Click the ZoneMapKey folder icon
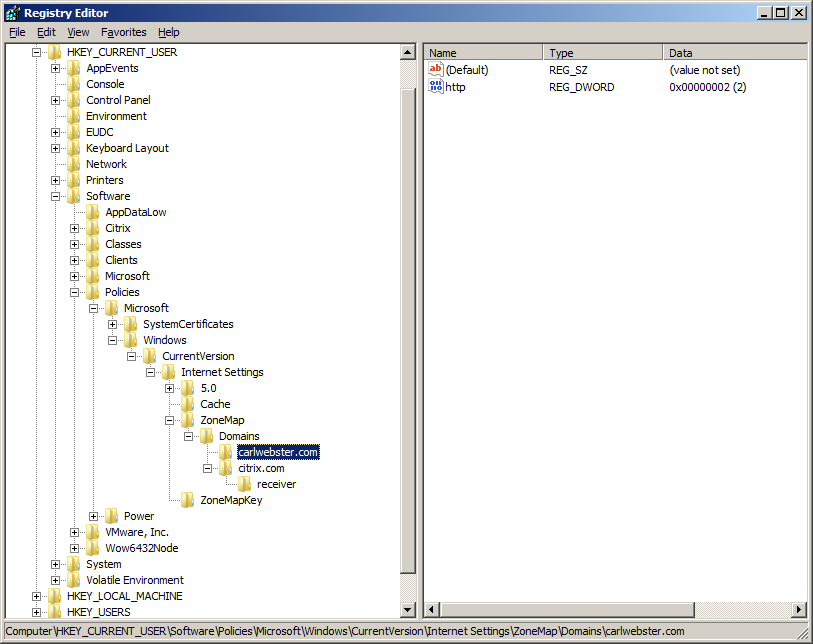Viewport: 813px width, 644px height. (x=188, y=500)
